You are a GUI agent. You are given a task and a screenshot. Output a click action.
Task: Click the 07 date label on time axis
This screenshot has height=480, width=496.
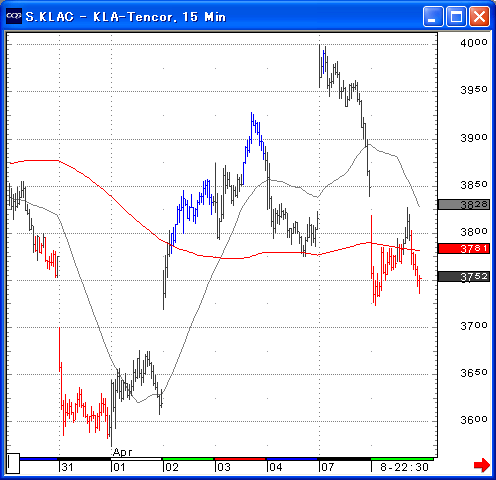[x=328, y=467]
